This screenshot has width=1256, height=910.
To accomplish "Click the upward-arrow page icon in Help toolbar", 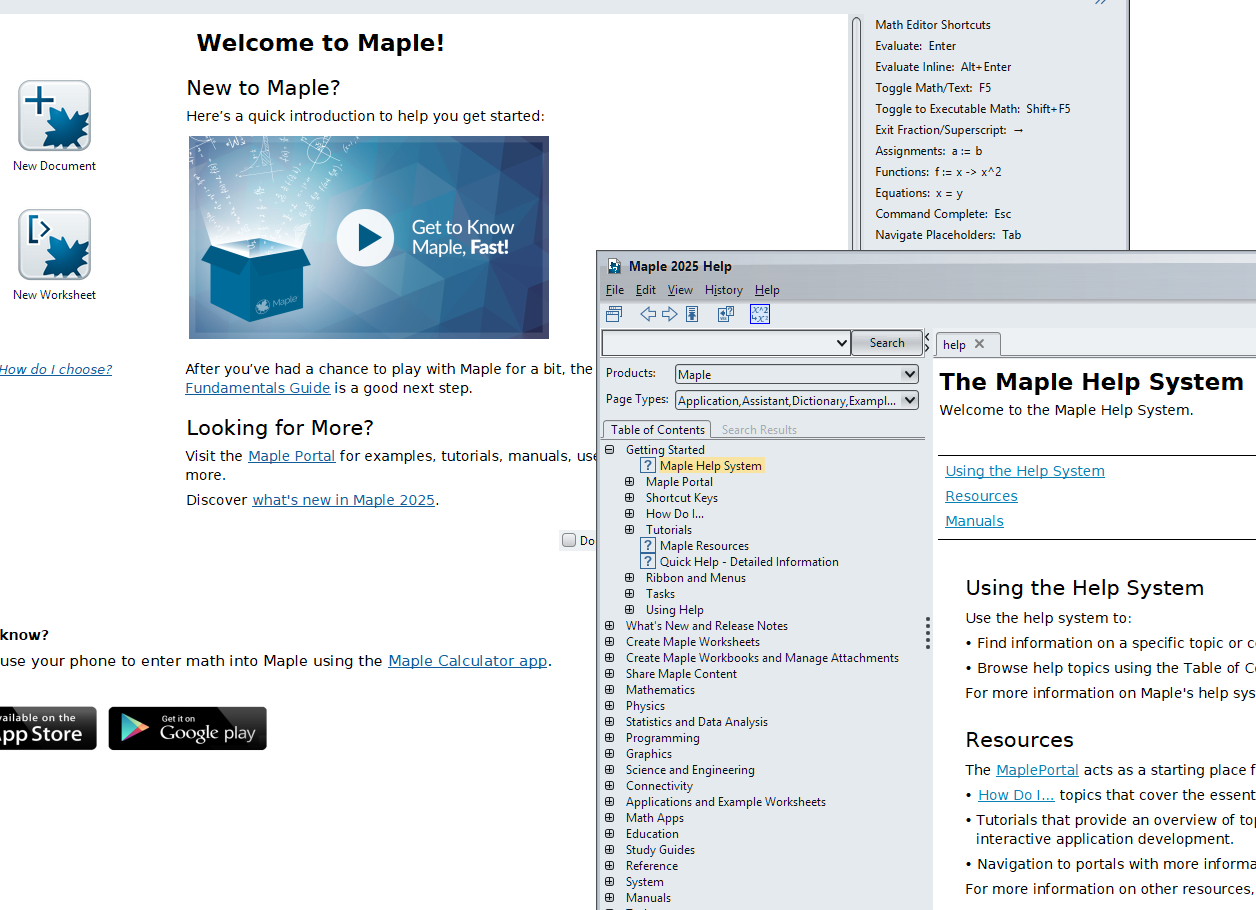I will pos(691,314).
